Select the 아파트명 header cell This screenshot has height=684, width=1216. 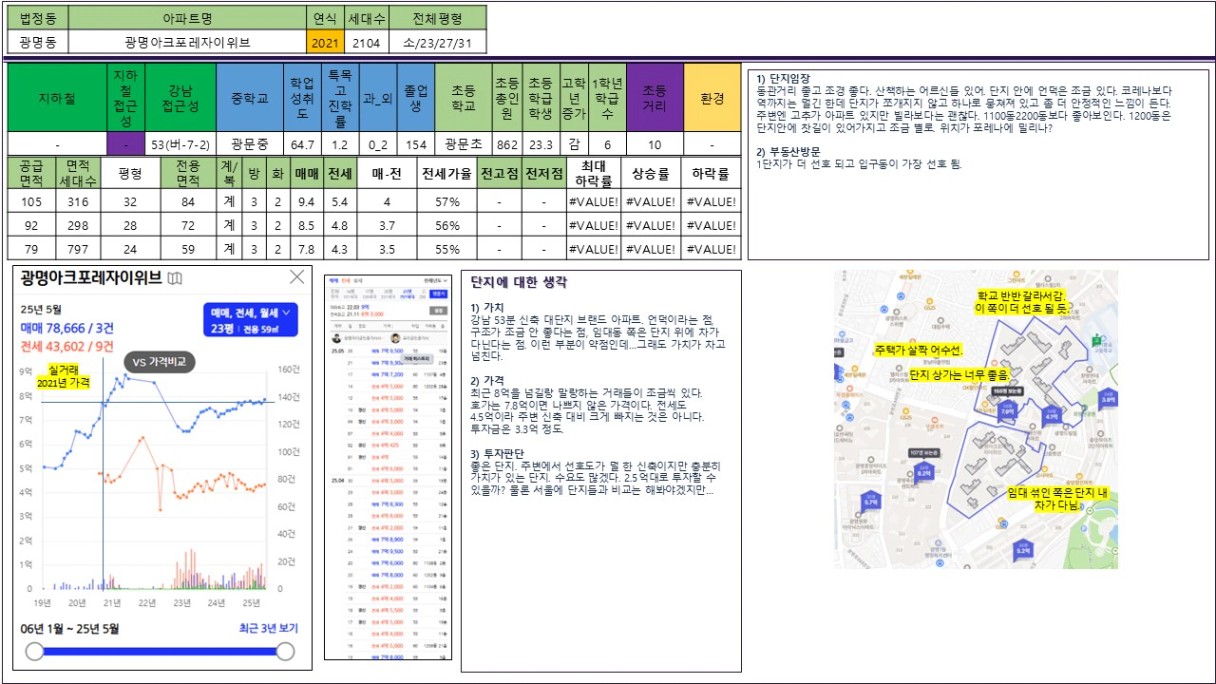point(187,18)
